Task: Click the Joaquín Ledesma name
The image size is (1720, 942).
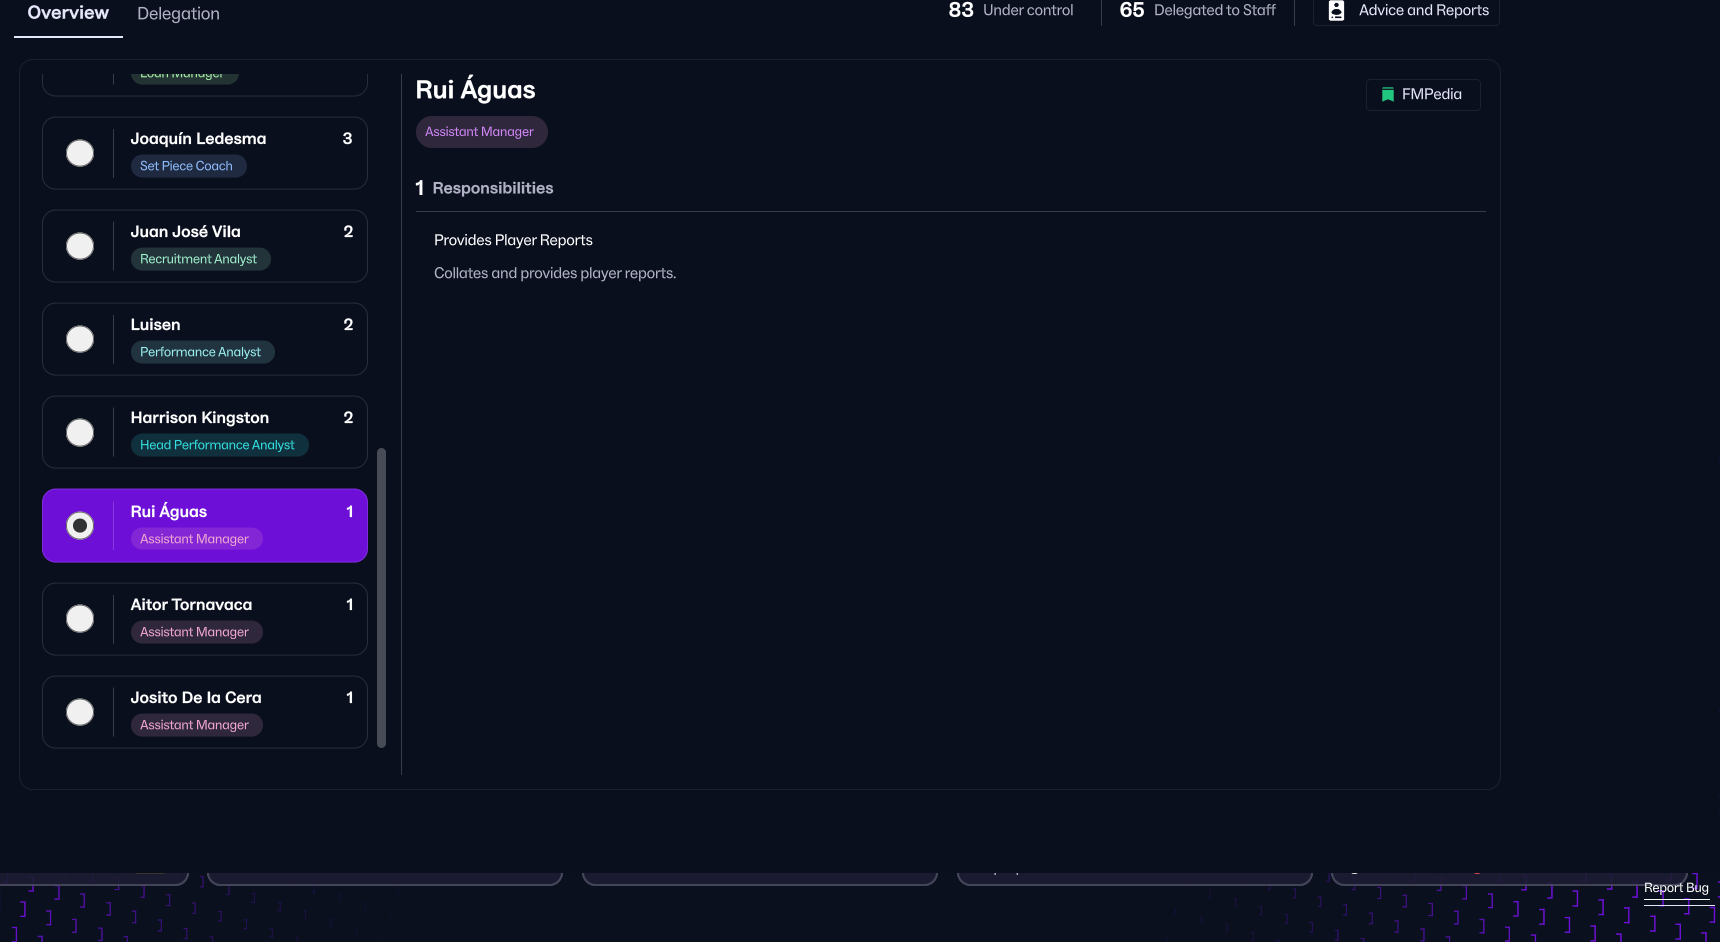Action: [x=198, y=139]
